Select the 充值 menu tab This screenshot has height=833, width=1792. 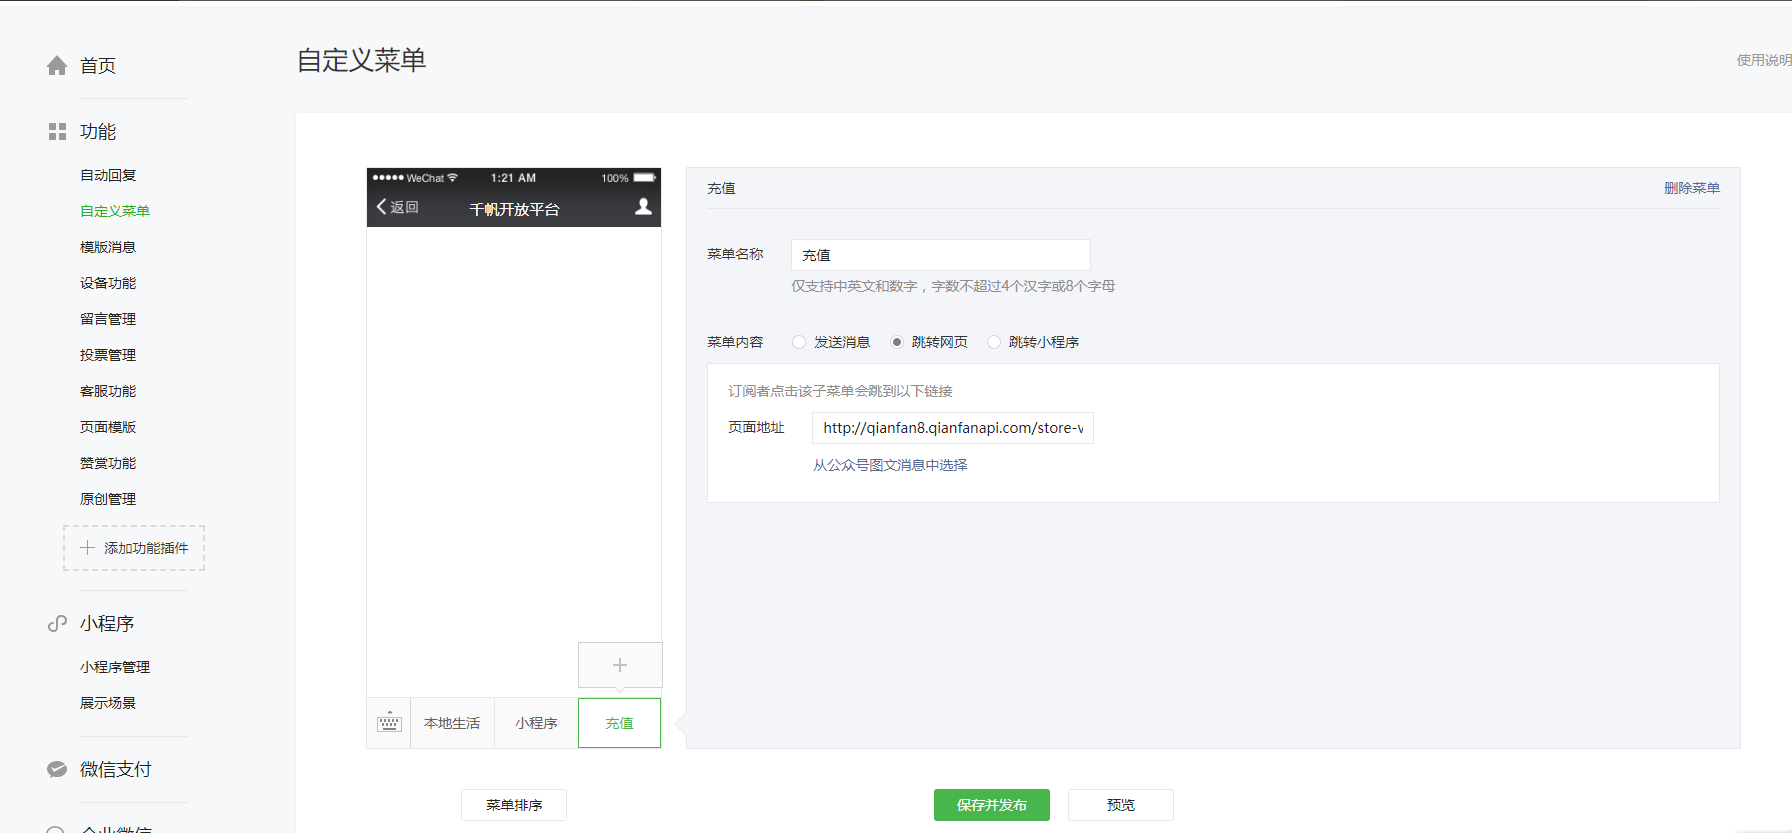pyautogui.click(x=619, y=723)
